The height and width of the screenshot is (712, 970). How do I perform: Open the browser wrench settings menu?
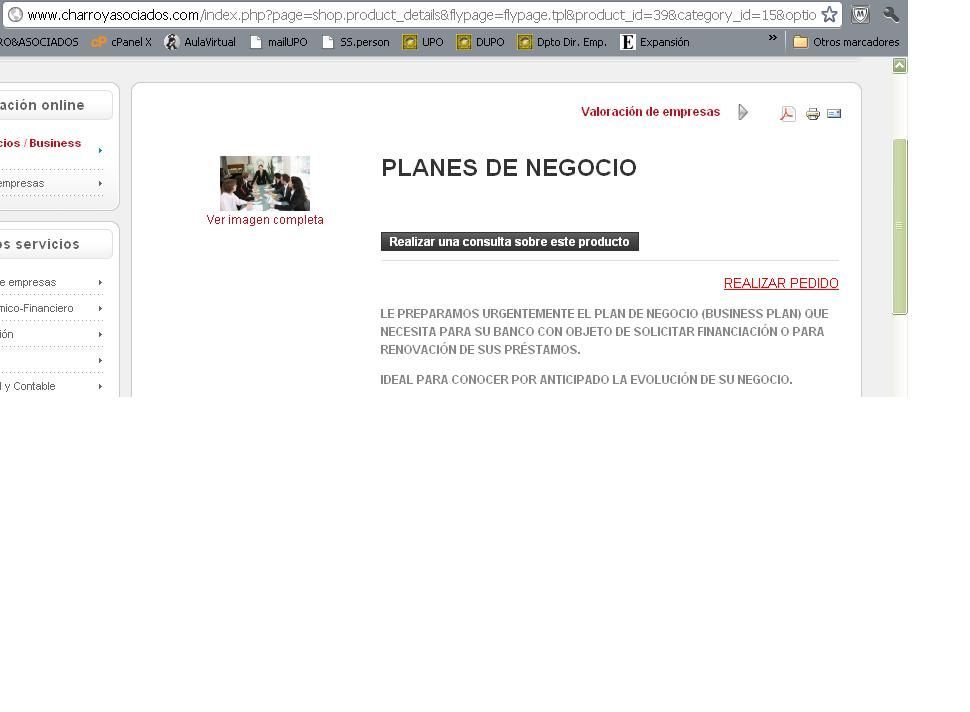point(890,14)
